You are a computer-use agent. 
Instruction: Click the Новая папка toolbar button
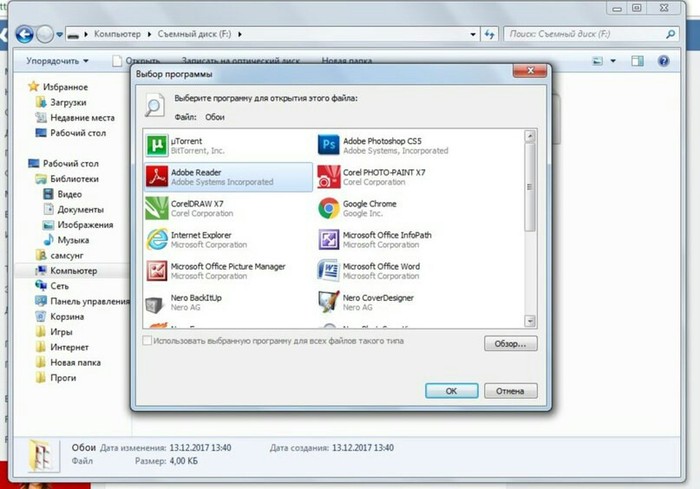pos(346,61)
